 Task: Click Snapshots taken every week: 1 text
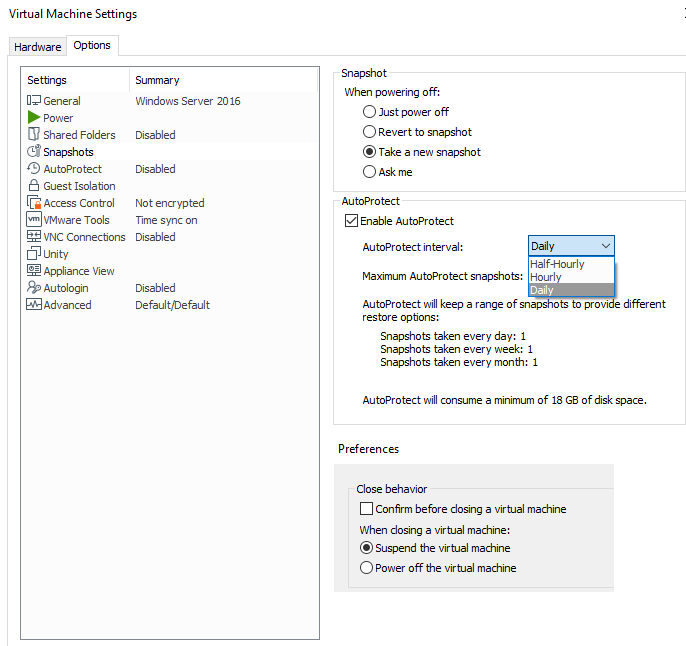click(456, 349)
